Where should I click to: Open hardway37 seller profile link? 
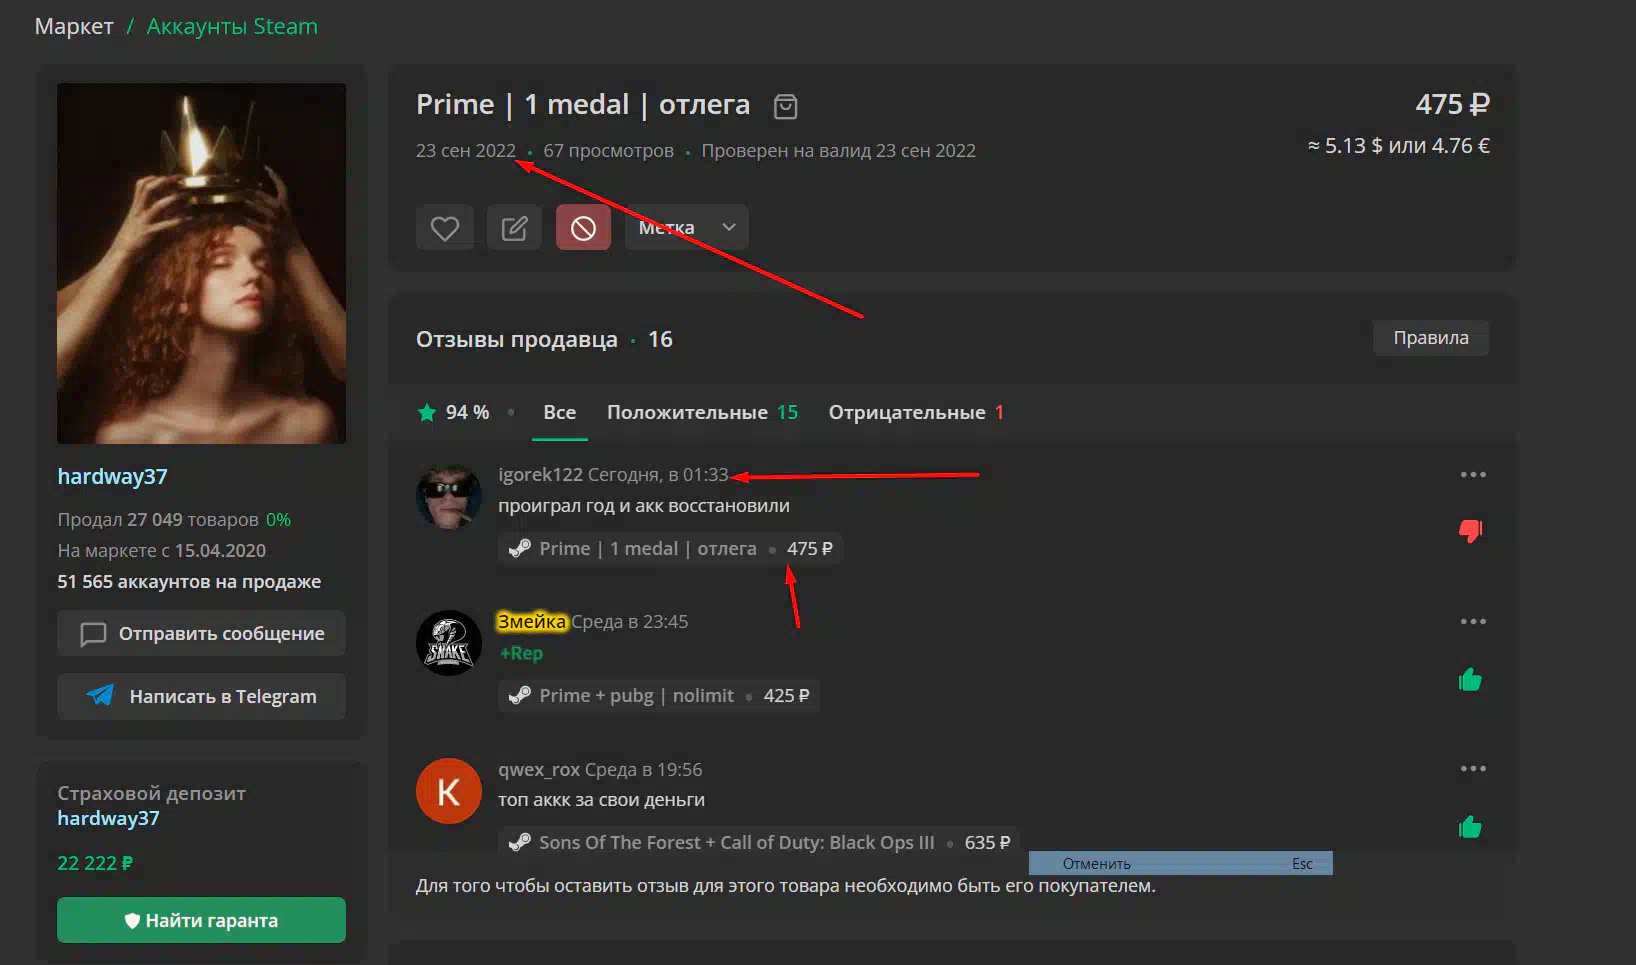pos(112,476)
